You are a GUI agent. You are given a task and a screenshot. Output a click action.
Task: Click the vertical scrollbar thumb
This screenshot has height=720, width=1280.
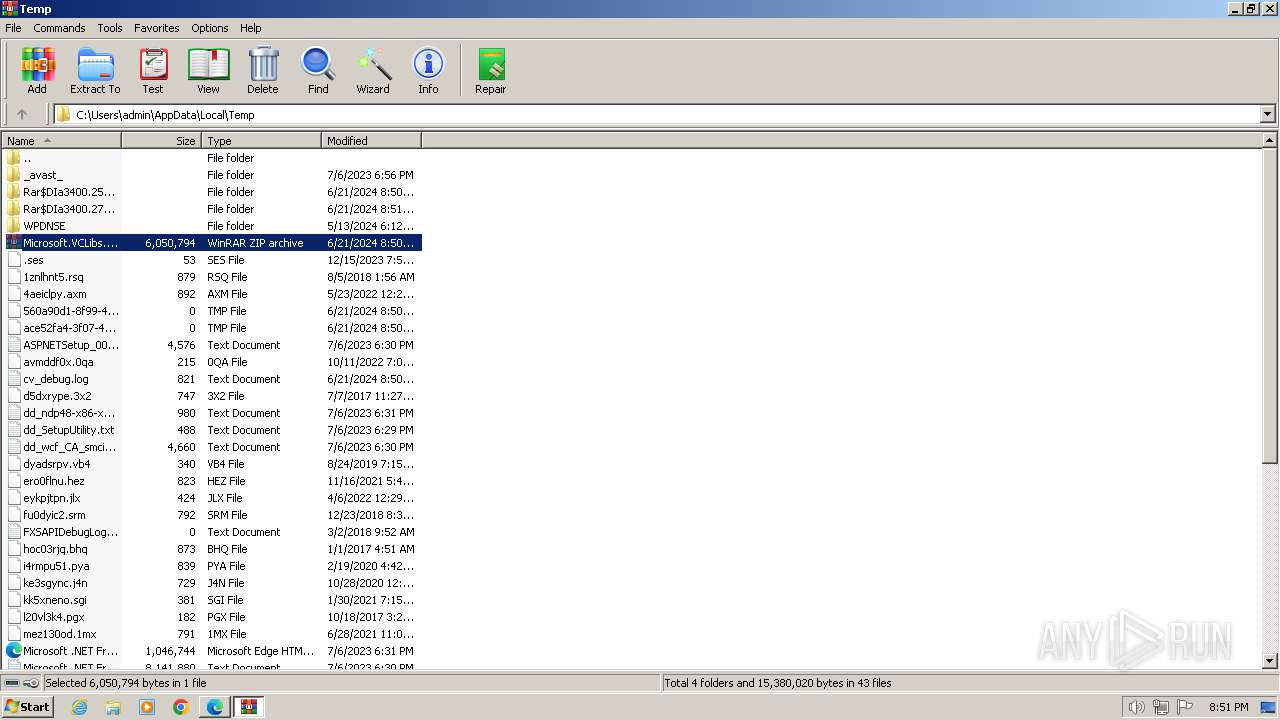[x=1270, y=306]
